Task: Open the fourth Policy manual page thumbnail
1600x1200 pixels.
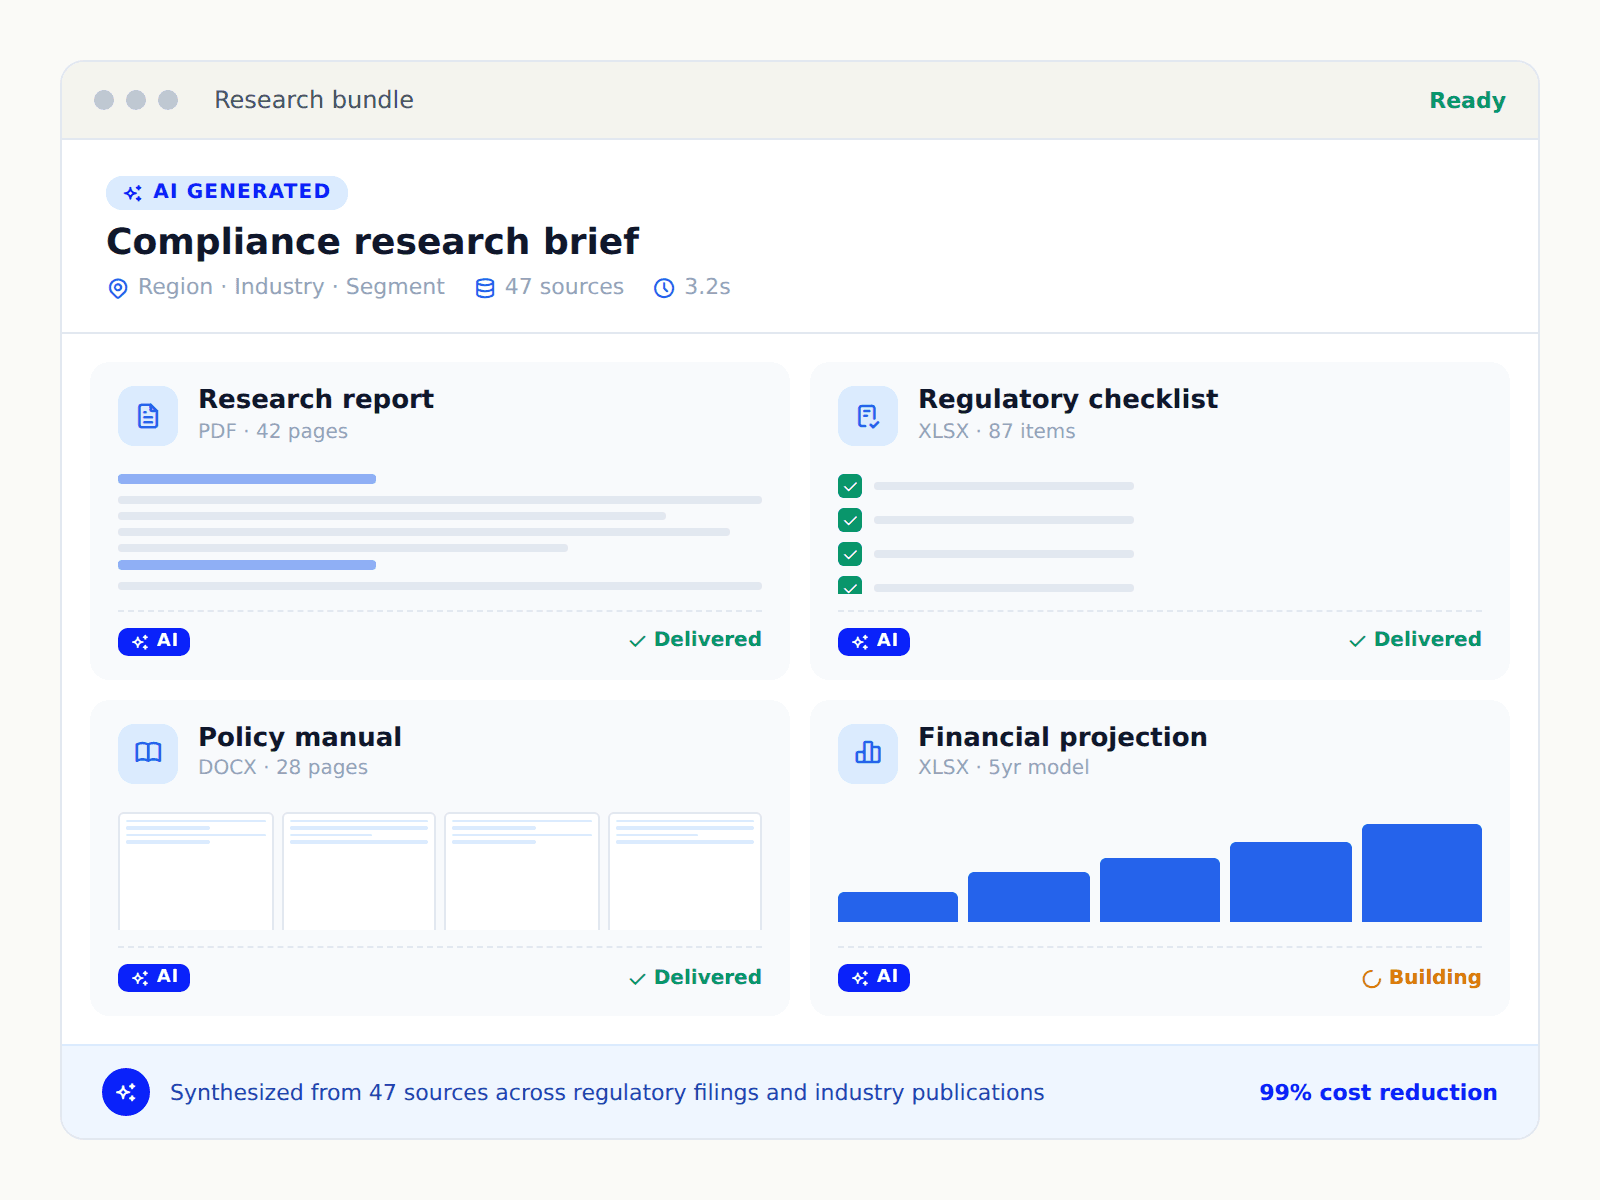Action: [x=685, y=871]
